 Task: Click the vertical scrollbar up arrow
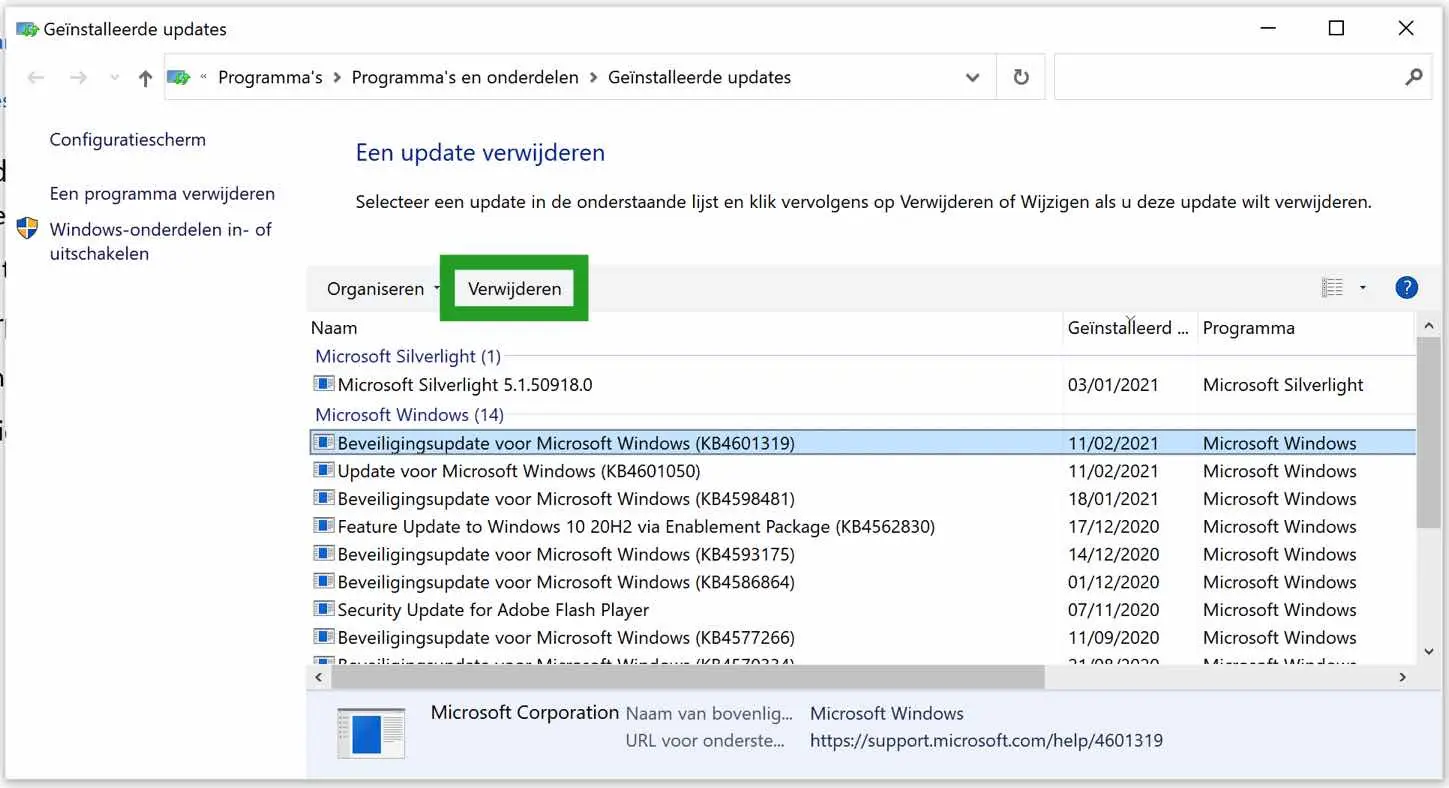1428,325
